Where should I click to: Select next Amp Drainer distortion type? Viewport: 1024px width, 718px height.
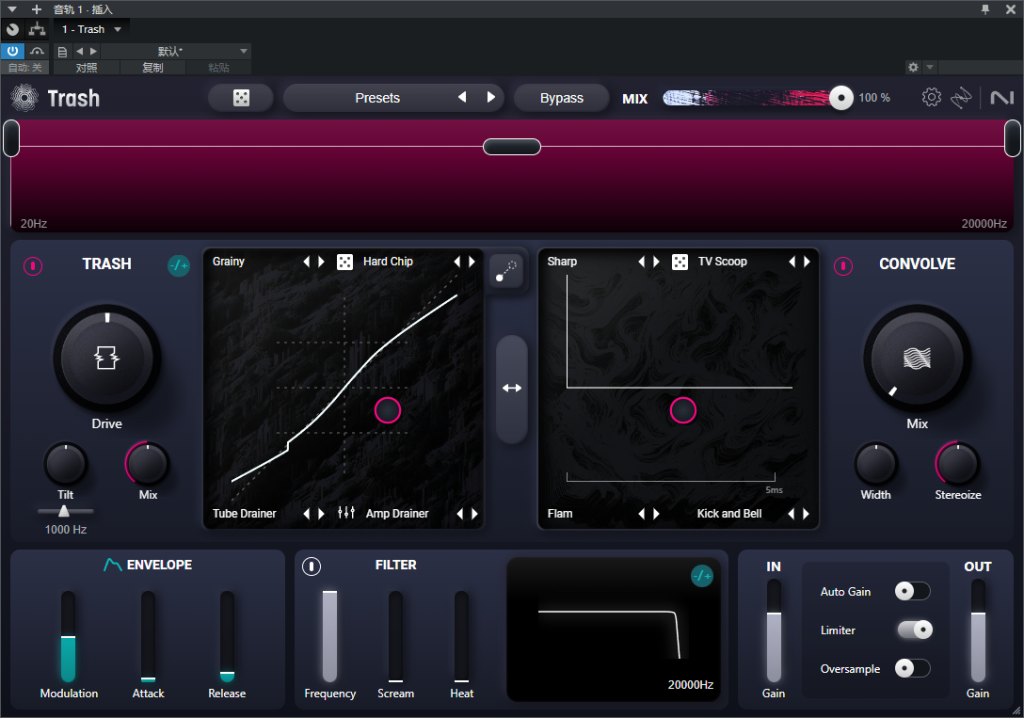[474, 514]
